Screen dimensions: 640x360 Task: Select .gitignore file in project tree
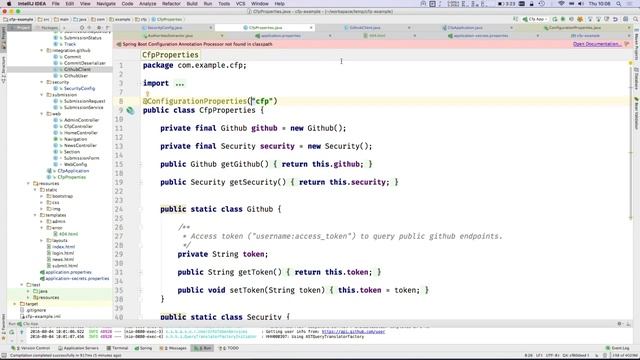coord(36,310)
